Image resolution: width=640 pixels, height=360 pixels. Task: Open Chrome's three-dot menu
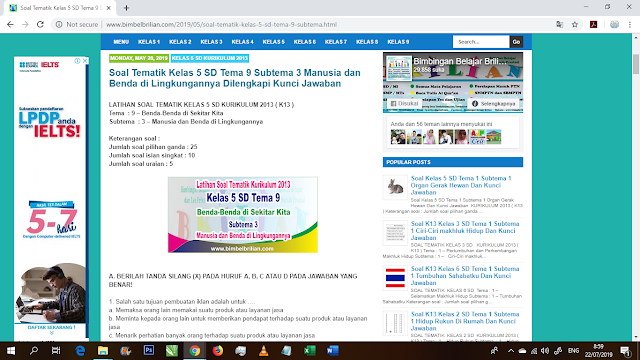pos(630,24)
